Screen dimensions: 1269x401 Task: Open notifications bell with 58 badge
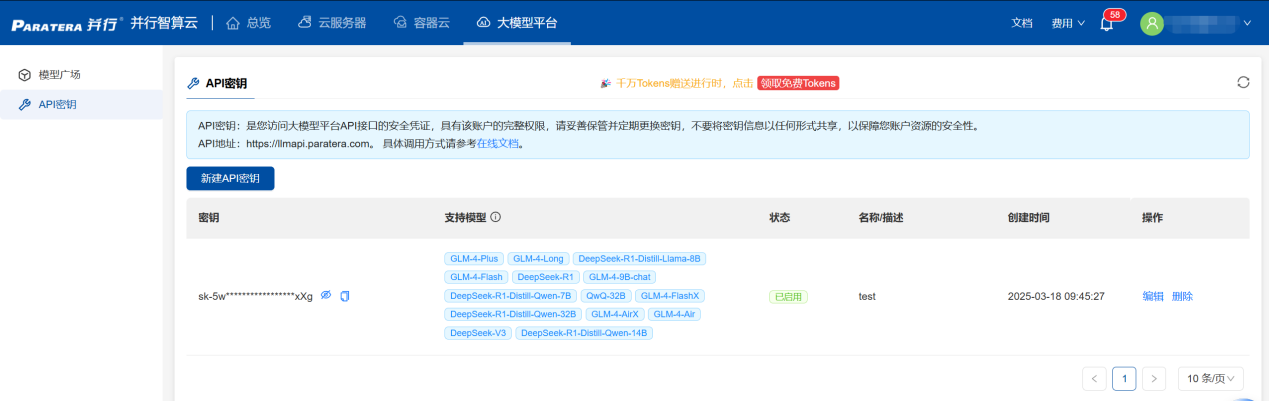point(1107,23)
